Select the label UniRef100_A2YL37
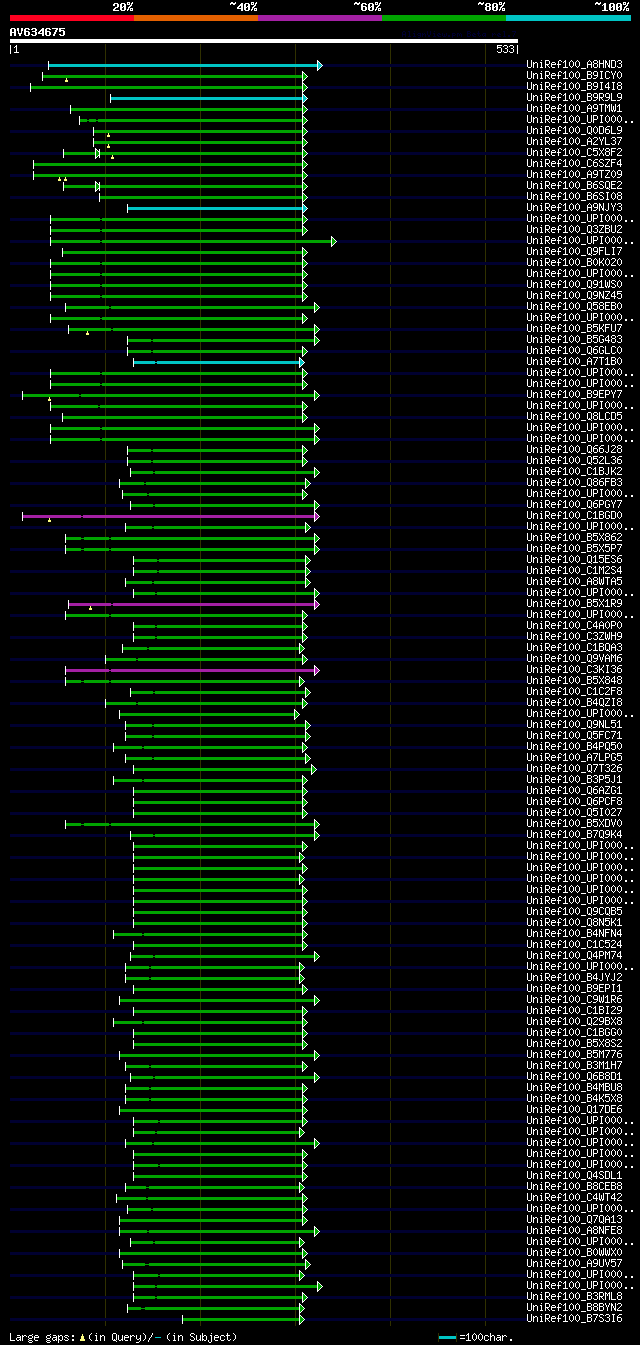This screenshot has width=640, height=1345. point(574,142)
